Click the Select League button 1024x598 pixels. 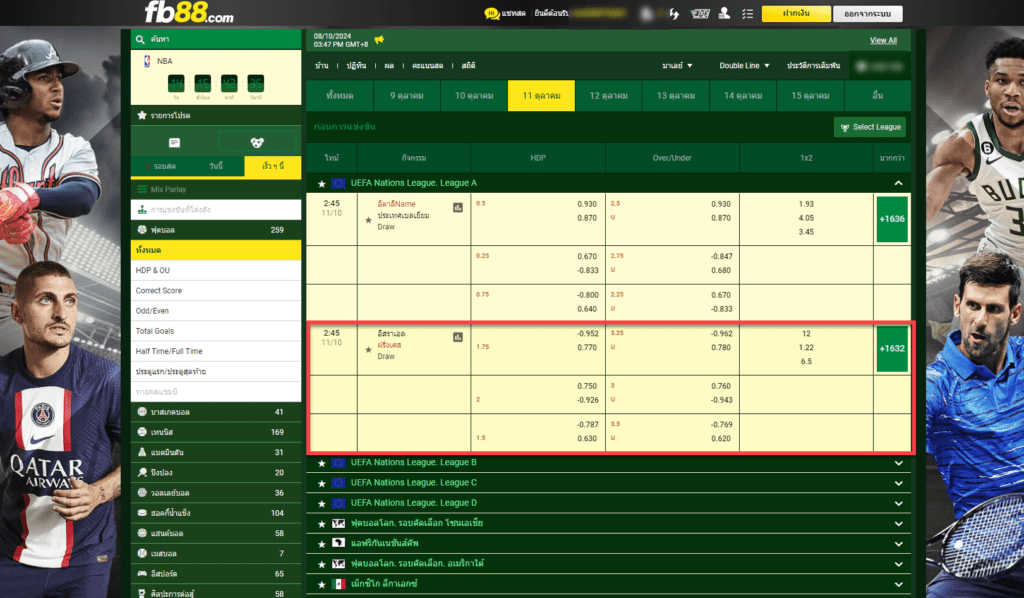click(x=870, y=127)
